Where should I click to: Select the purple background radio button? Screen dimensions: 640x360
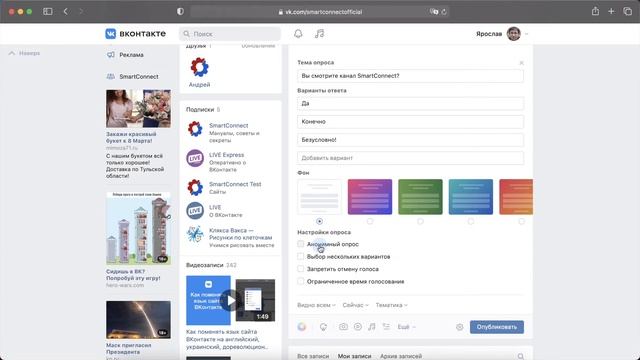(370, 221)
